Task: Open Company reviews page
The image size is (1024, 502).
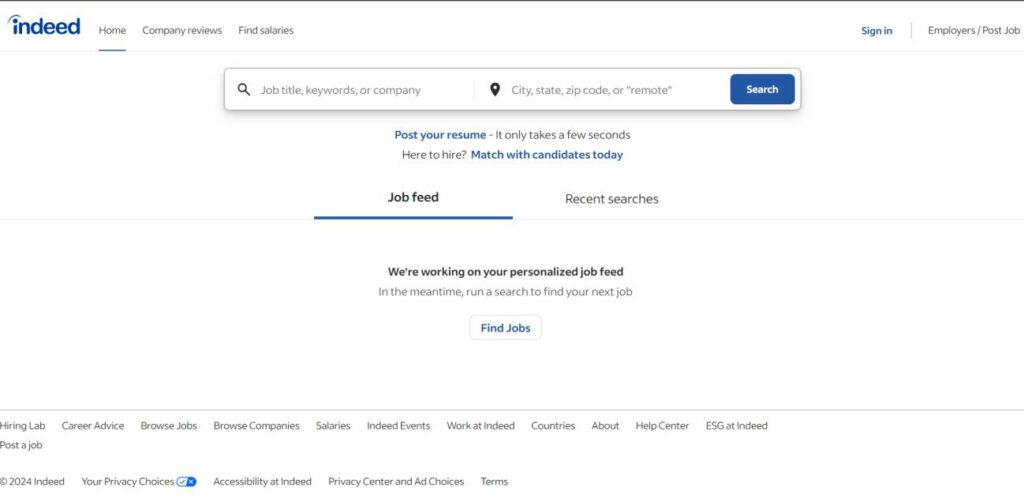Action: [182, 30]
